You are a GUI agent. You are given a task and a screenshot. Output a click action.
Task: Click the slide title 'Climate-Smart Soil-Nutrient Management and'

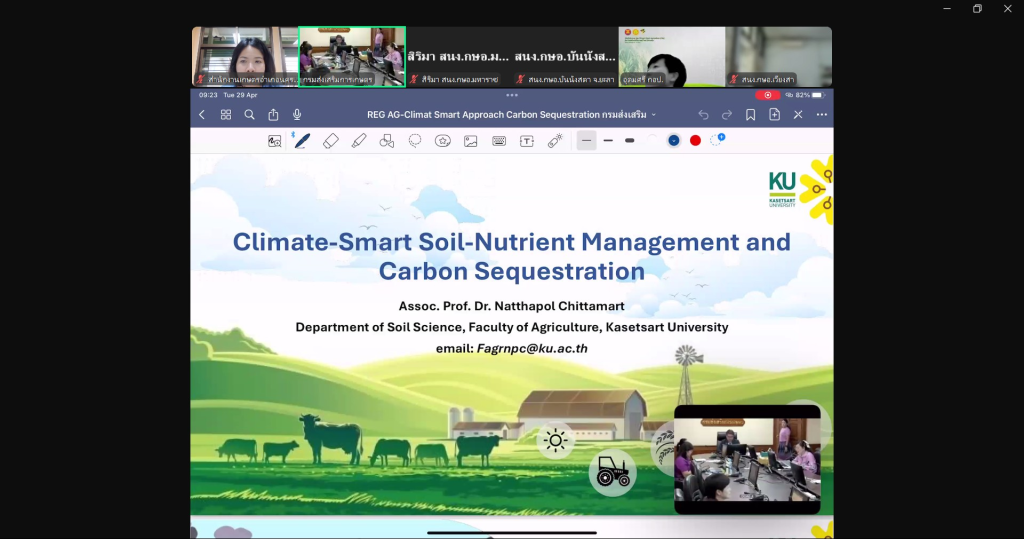tap(511, 242)
